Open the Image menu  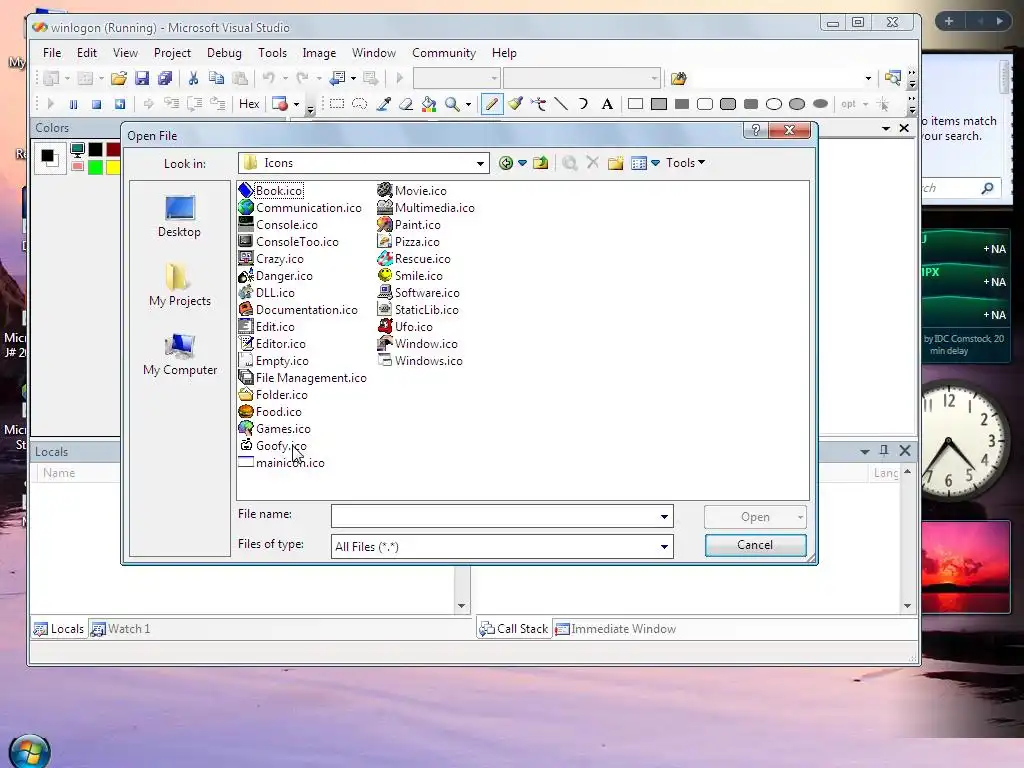[319, 53]
